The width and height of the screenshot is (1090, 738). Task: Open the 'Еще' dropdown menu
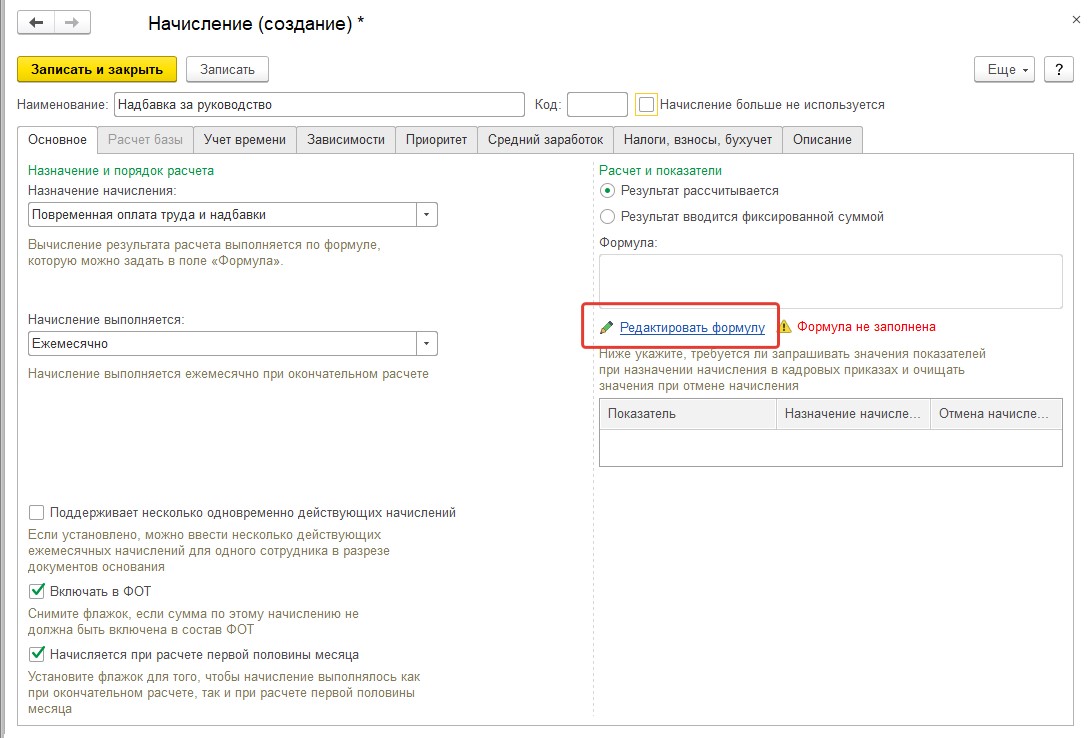tap(1004, 69)
